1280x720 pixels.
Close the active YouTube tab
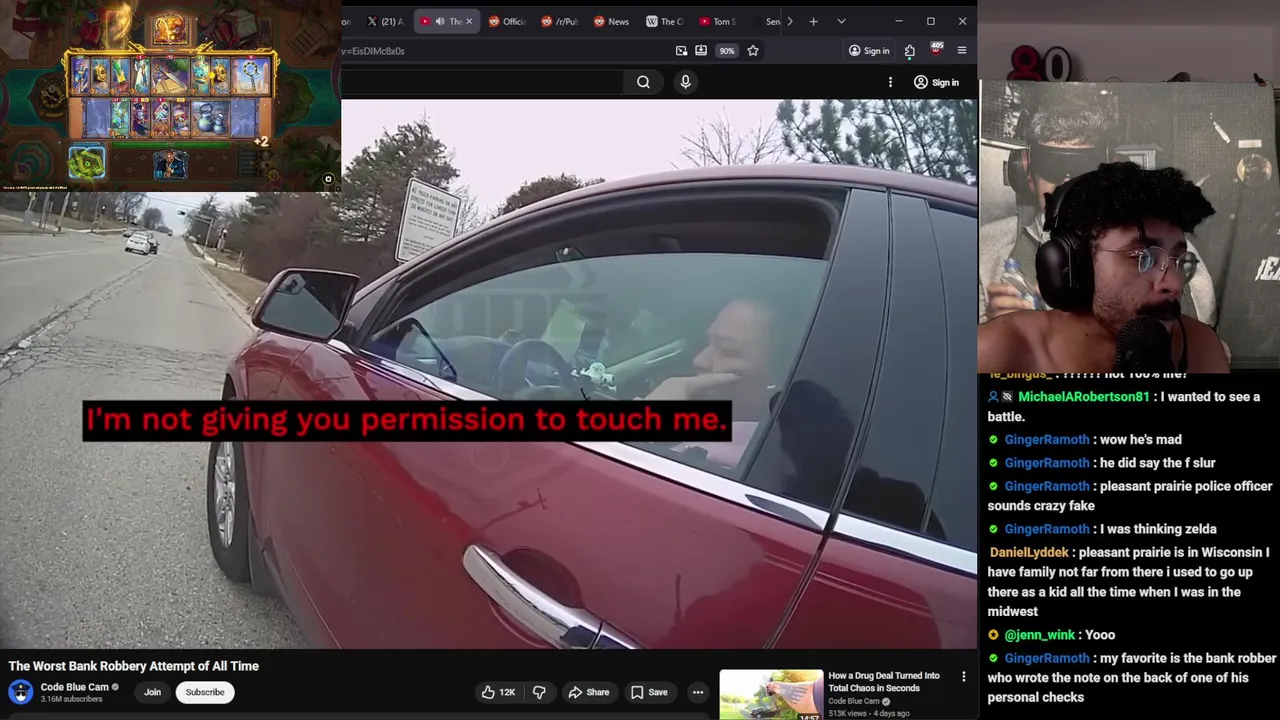click(x=468, y=21)
